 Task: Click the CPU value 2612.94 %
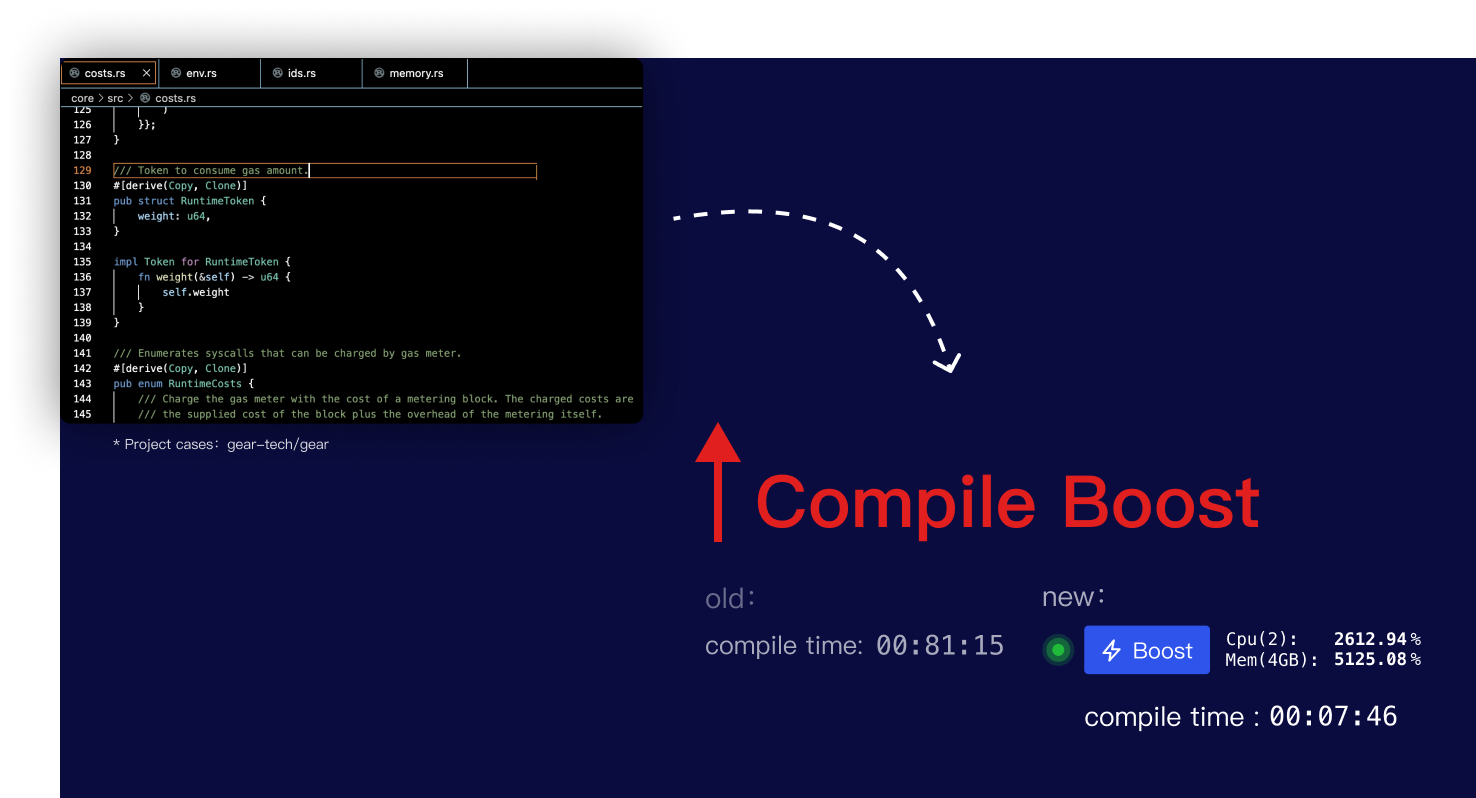pos(1377,639)
